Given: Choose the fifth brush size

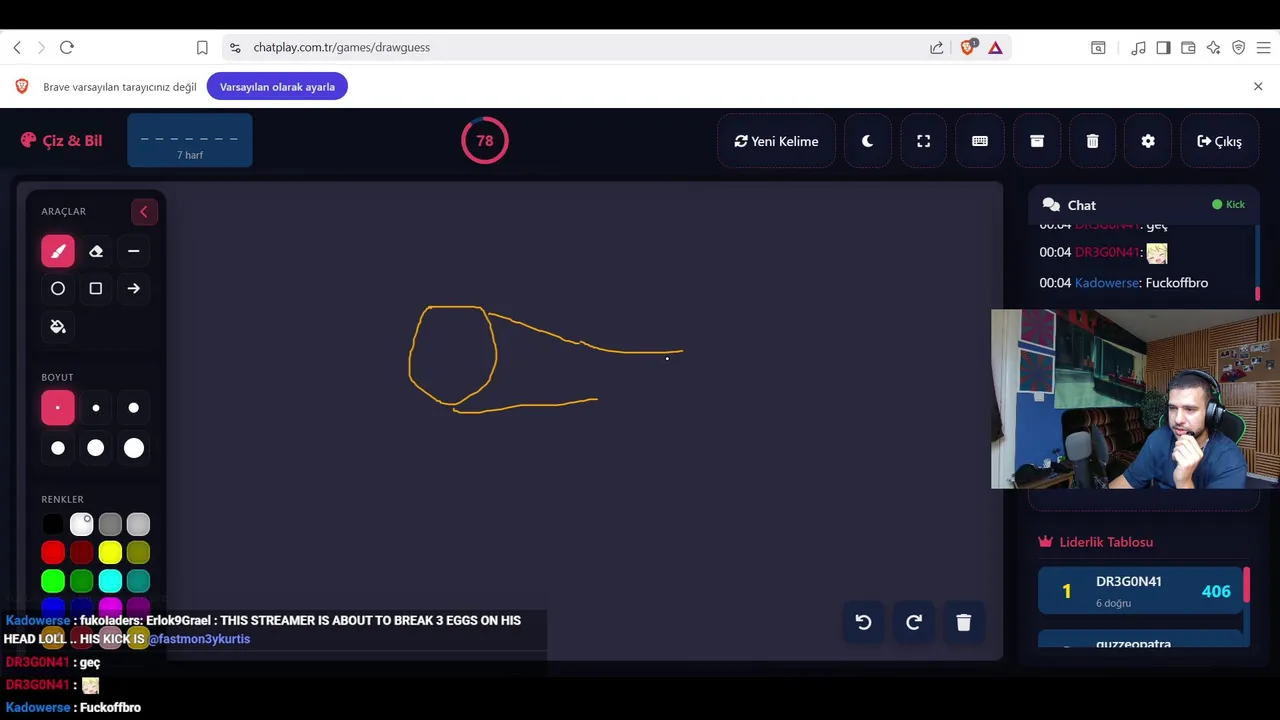Looking at the screenshot, I should coord(96,448).
